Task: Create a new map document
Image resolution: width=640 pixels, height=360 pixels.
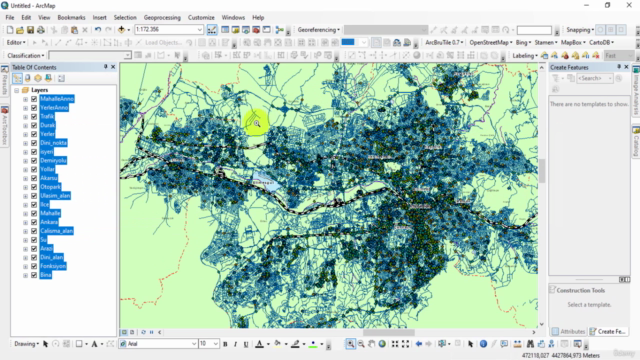Action: [10, 30]
